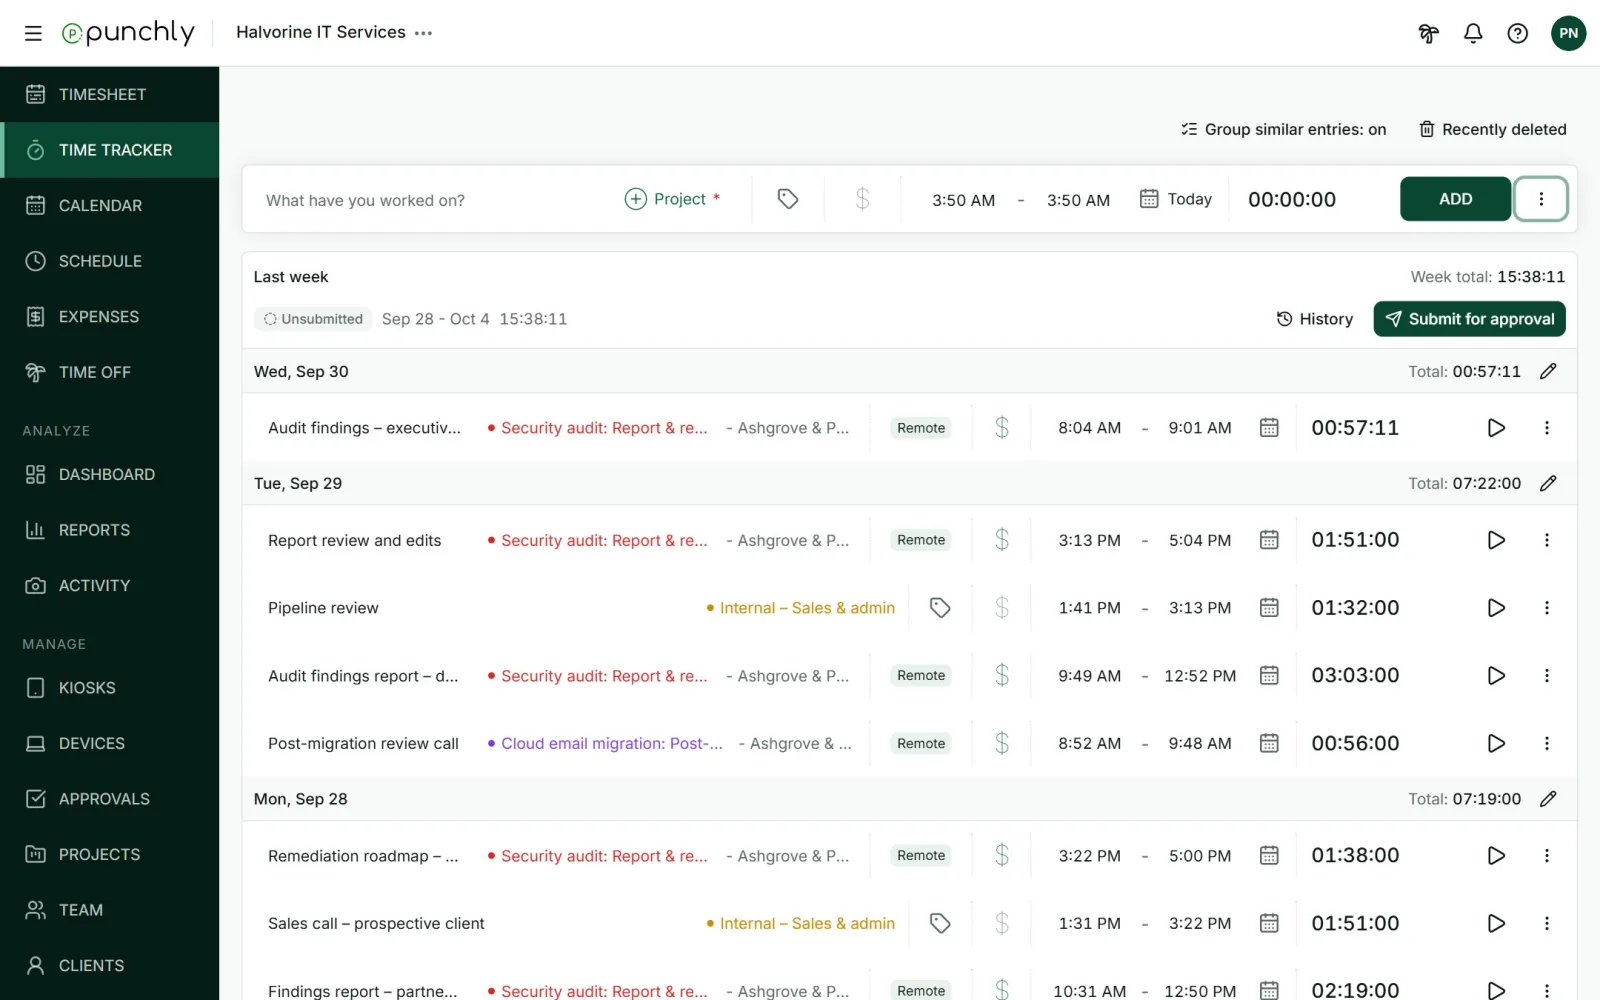This screenshot has width=1600, height=1000.
Task: Open the time off palm icon in header
Action: pyautogui.click(x=1428, y=33)
